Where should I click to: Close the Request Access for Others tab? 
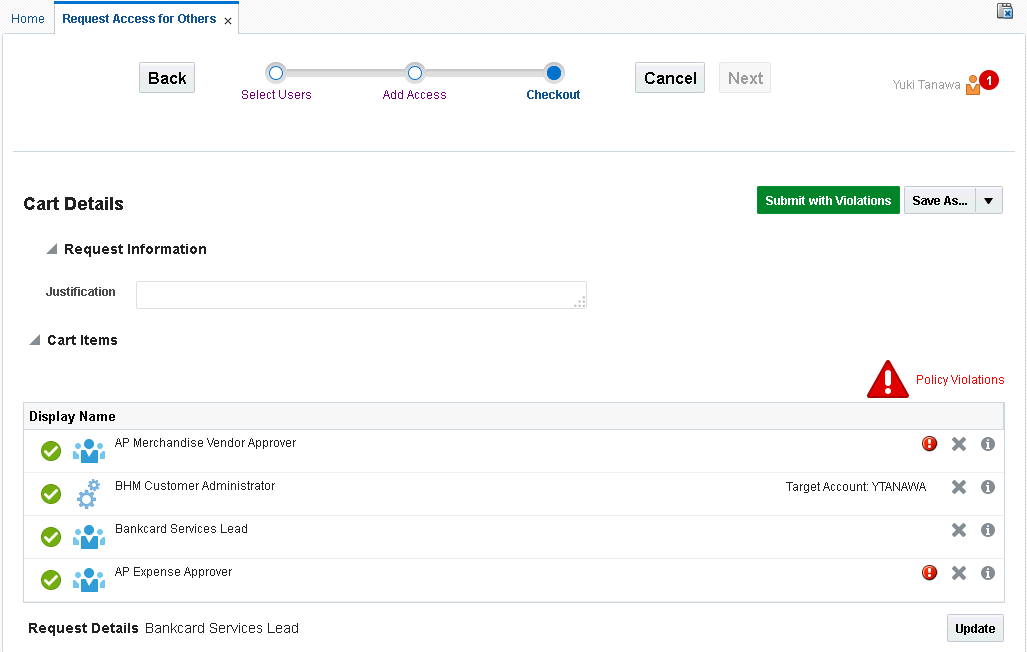tap(228, 21)
